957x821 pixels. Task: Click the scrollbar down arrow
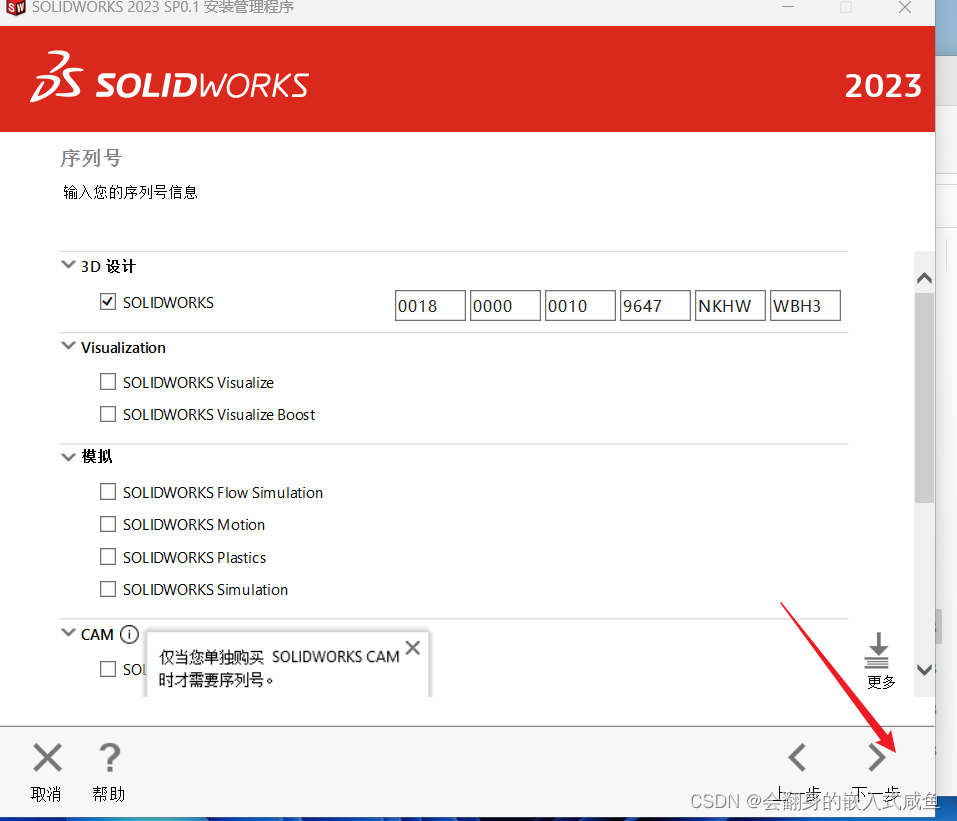tap(924, 670)
